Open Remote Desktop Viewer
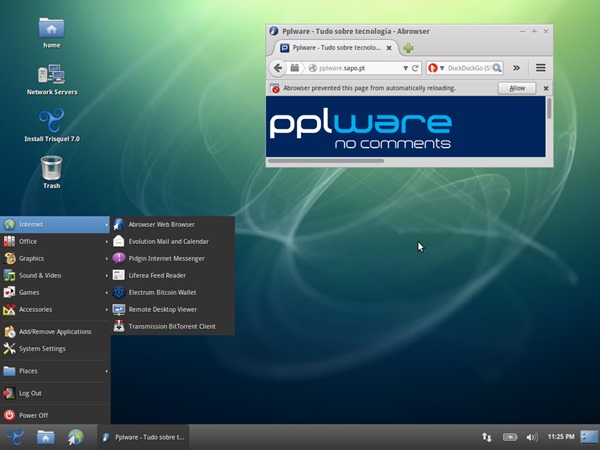The width and height of the screenshot is (600, 450). (x=173, y=309)
